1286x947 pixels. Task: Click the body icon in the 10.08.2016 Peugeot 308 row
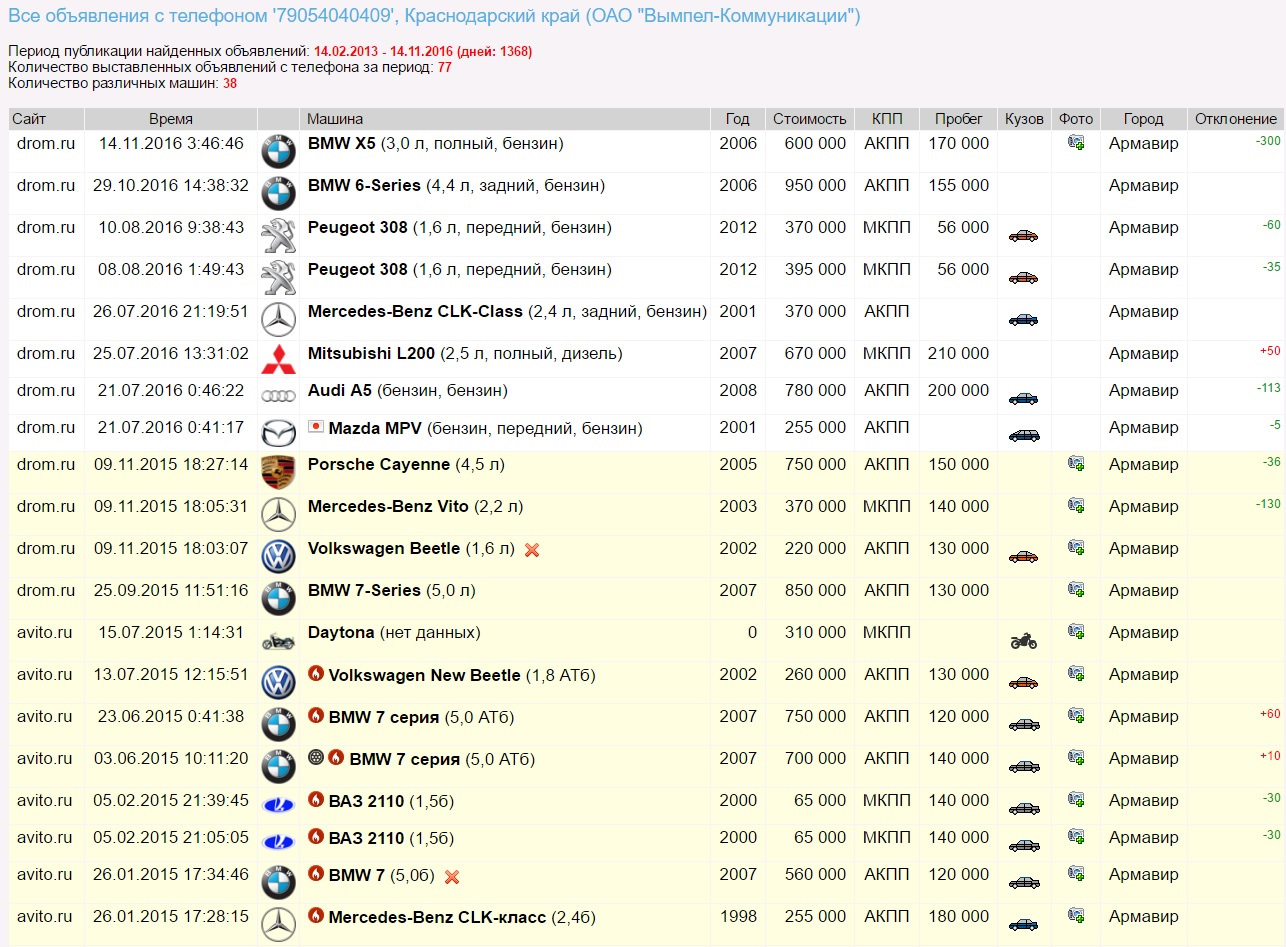[x=1024, y=236]
